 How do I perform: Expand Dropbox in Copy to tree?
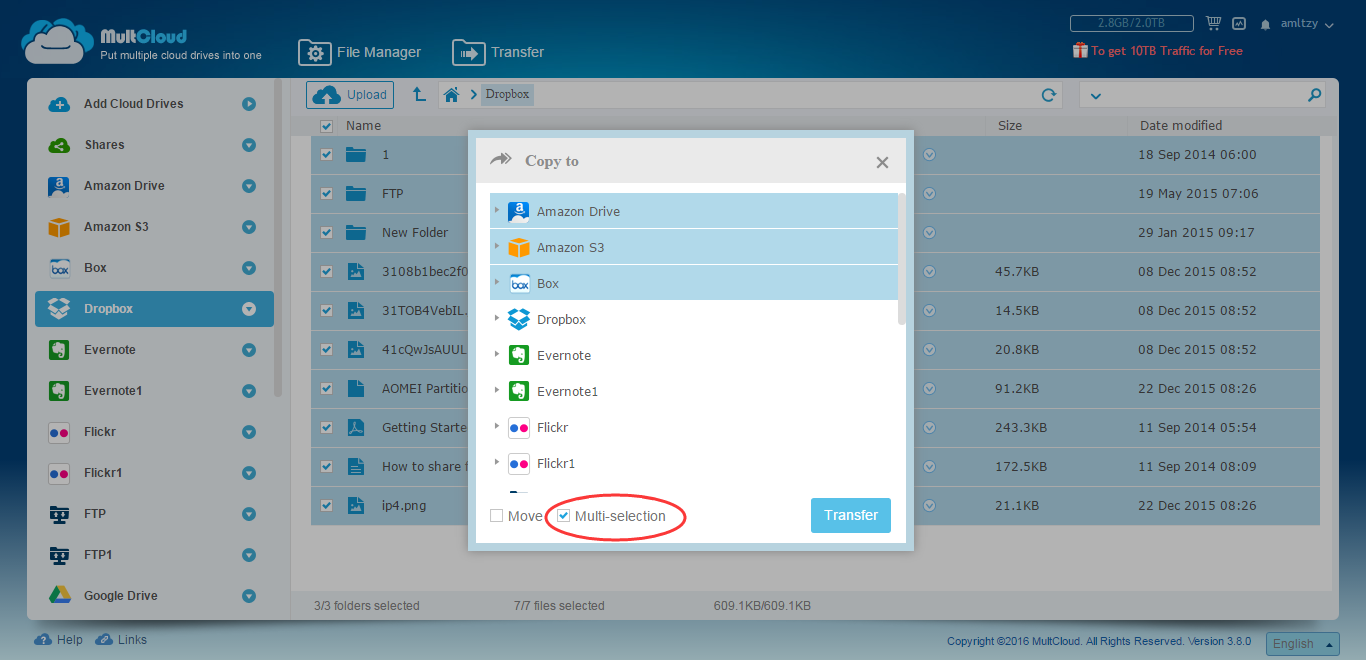[496, 319]
